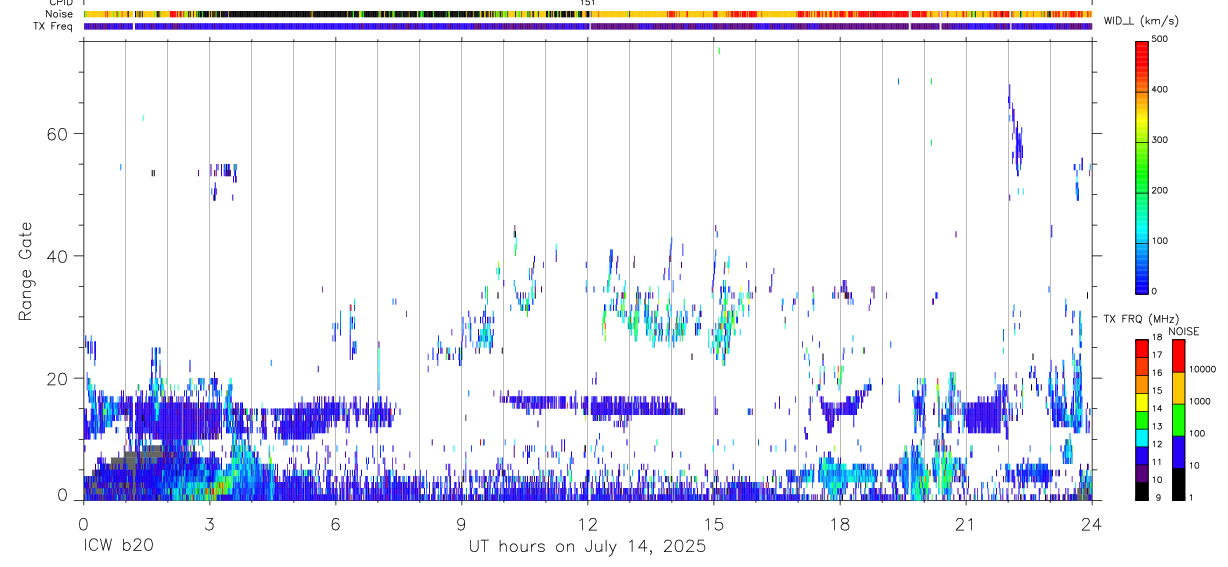This screenshot has width=1228, height=567.
Task: Click the 3 tick on UT hours axis
Action: [x=210, y=523]
